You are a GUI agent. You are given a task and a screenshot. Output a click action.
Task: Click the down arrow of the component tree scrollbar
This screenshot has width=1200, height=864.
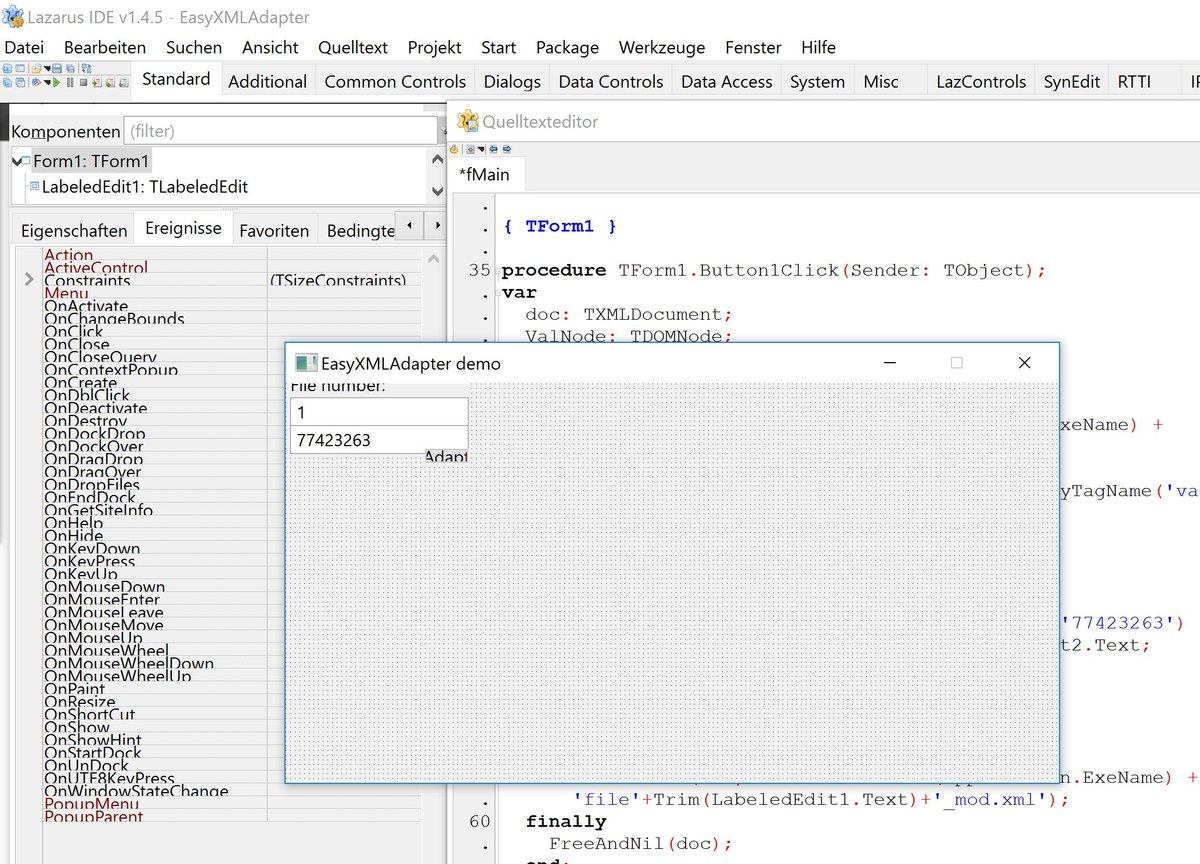(x=437, y=191)
